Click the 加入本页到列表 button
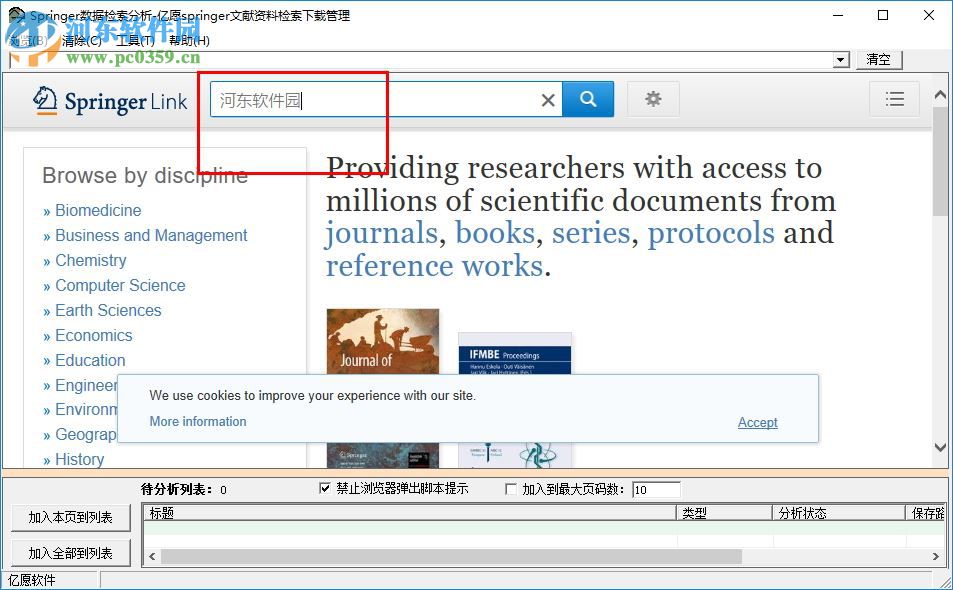The width and height of the screenshot is (953, 590). [x=70, y=517]
